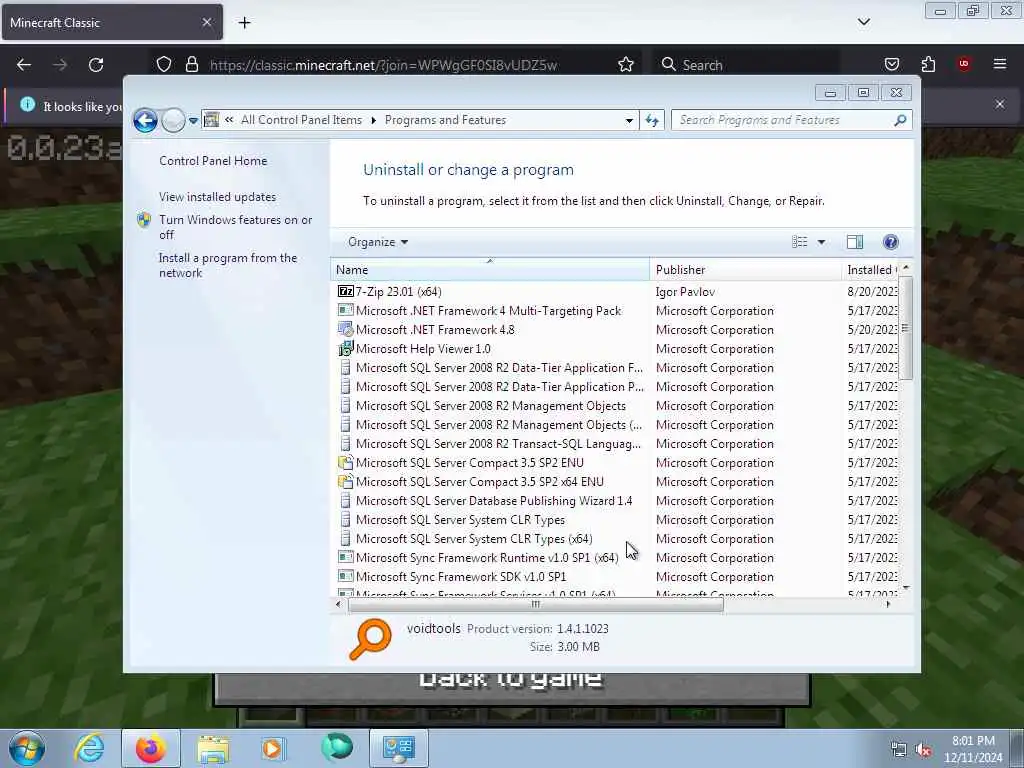The image size is (1024, 768).
Task: Select Microsoft SQL Server System CLR Types (x64)
Action: point(474,539)
